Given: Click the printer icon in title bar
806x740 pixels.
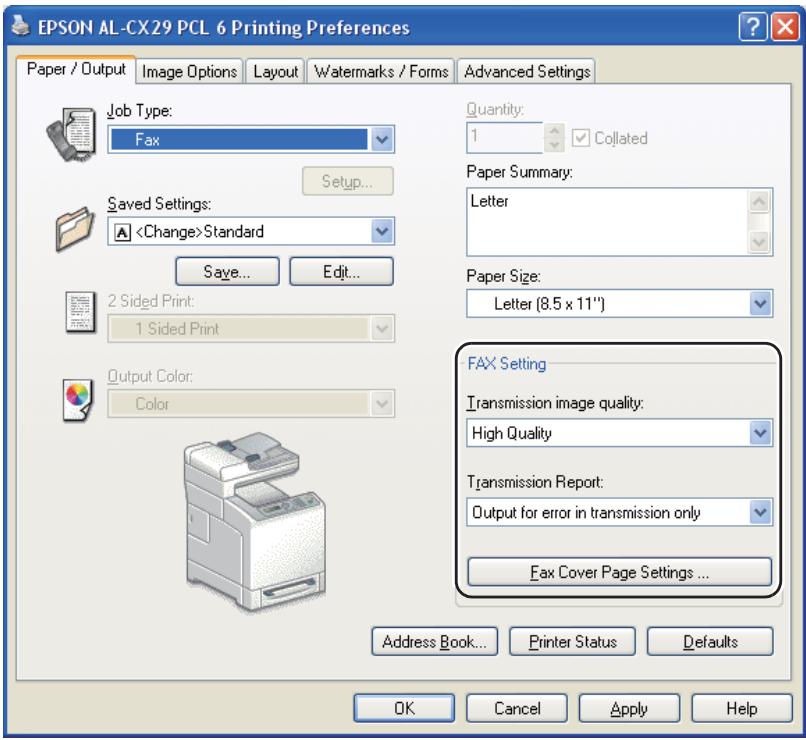Looking at the screenshot, I should pos(21,26).
